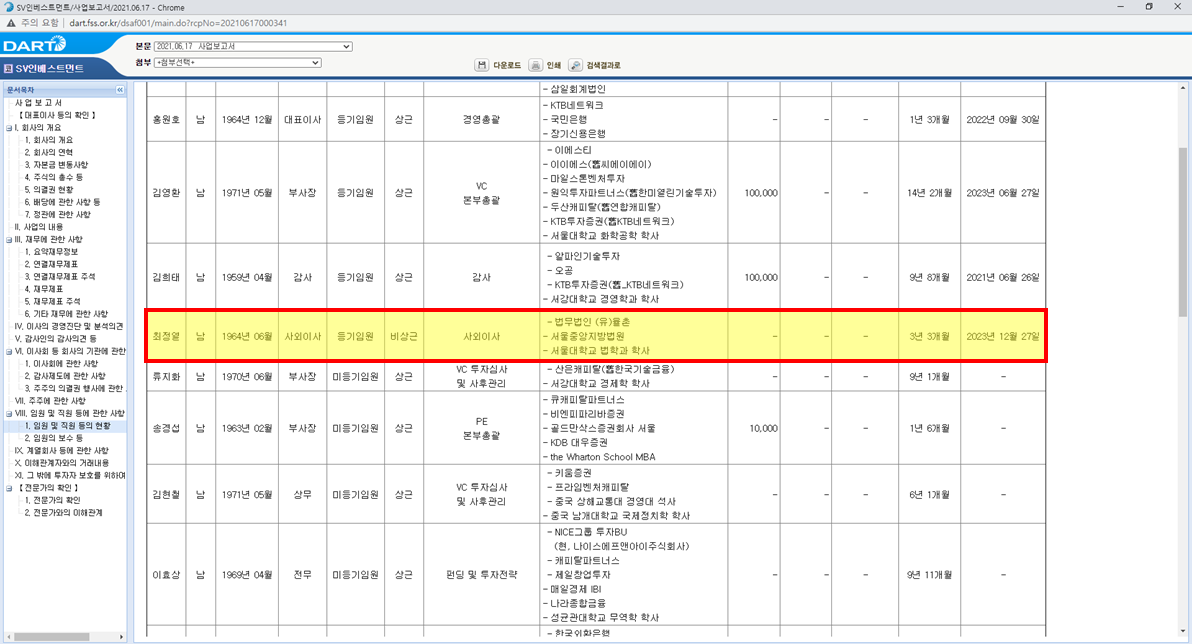Viewport: 1192px width, 644px height.
Task: Select 3. 연결재무제표 주석
Action: tap(60, 277)
